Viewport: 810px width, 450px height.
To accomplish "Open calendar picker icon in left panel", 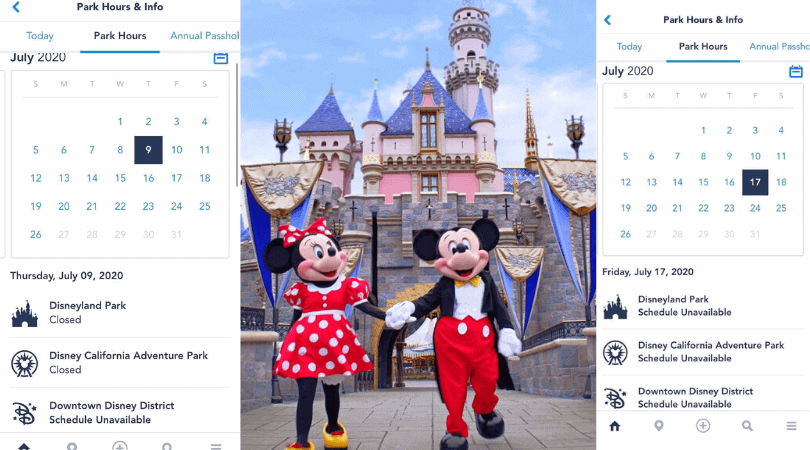I will click(x=221, y=58).
